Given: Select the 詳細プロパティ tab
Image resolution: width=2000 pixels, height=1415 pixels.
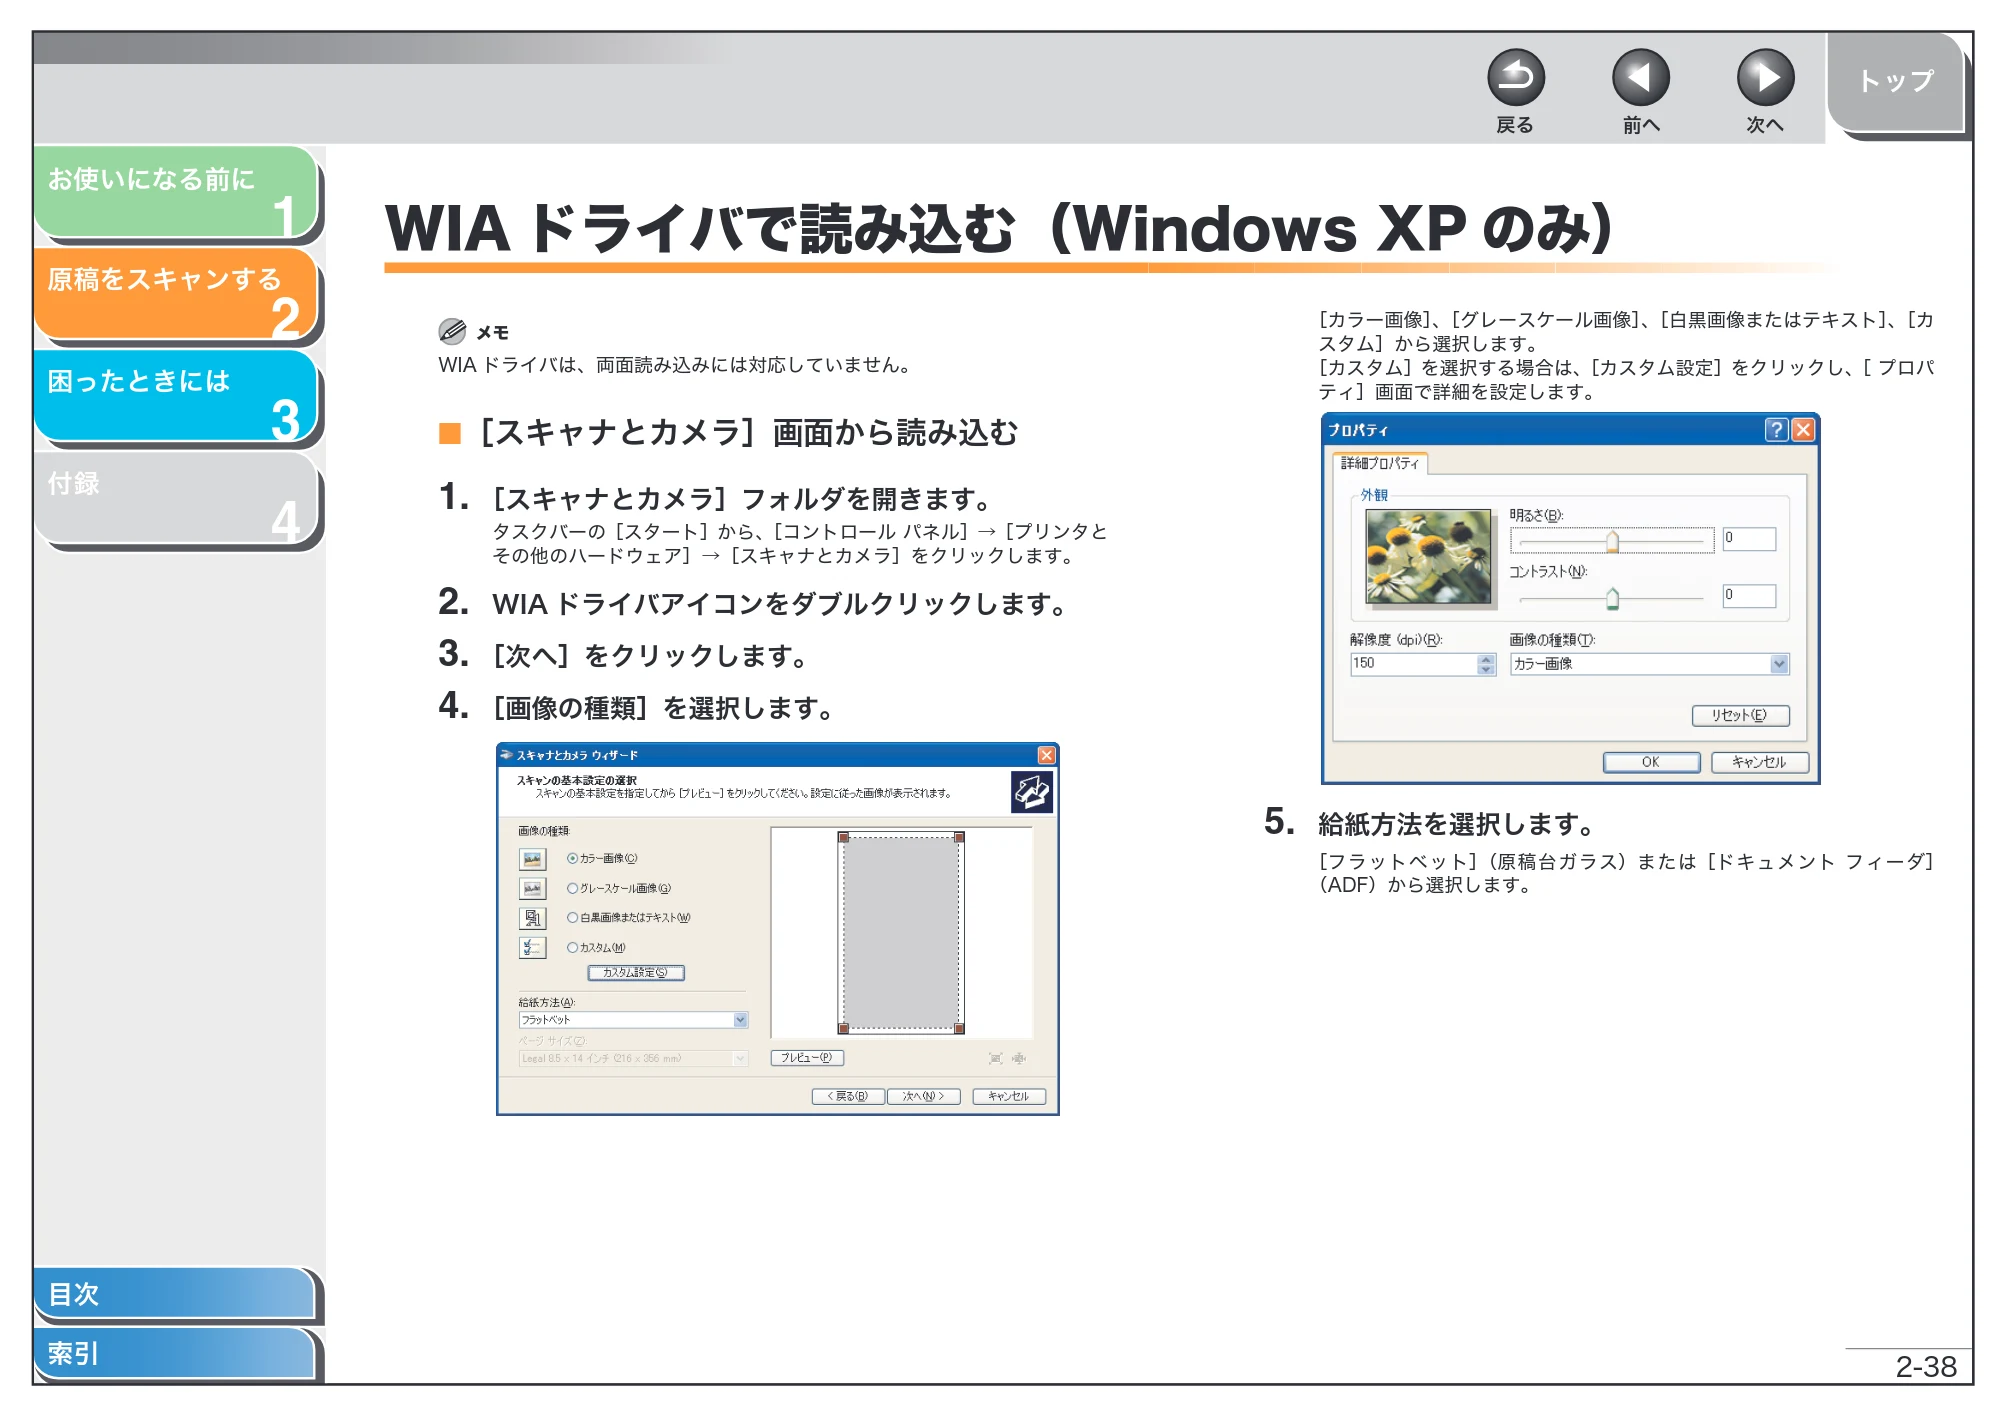Looking at the screenshot, I should tap(1380, 463).
